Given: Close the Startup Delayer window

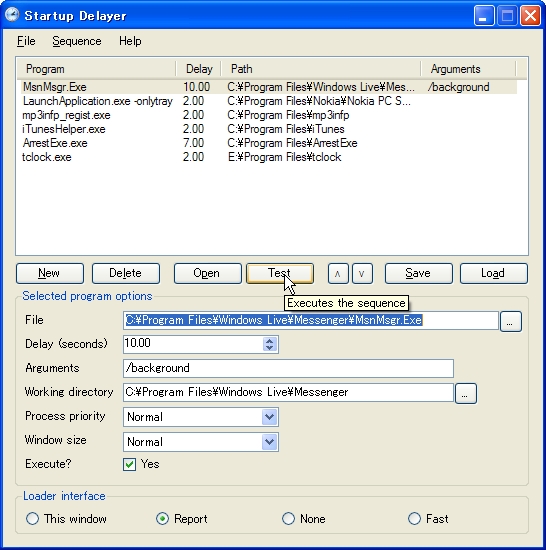Looking at the screenshot, I should point(530,16).
